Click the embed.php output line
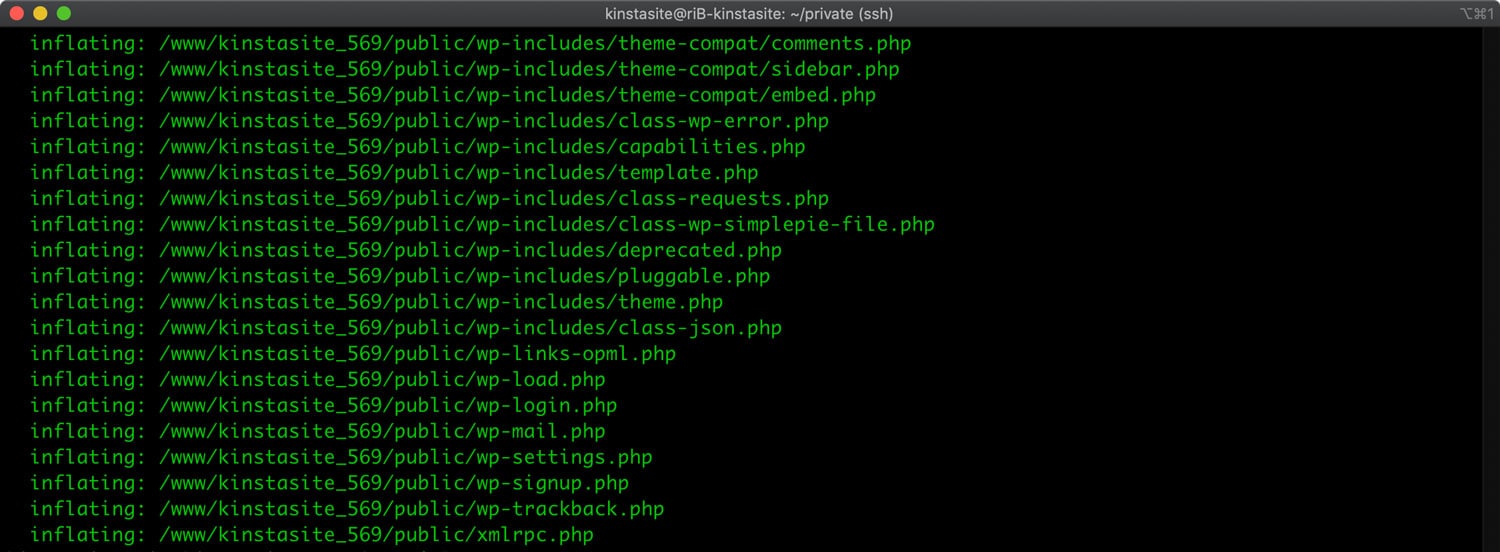Screen dimensions: 1500x552 (452, 96)
